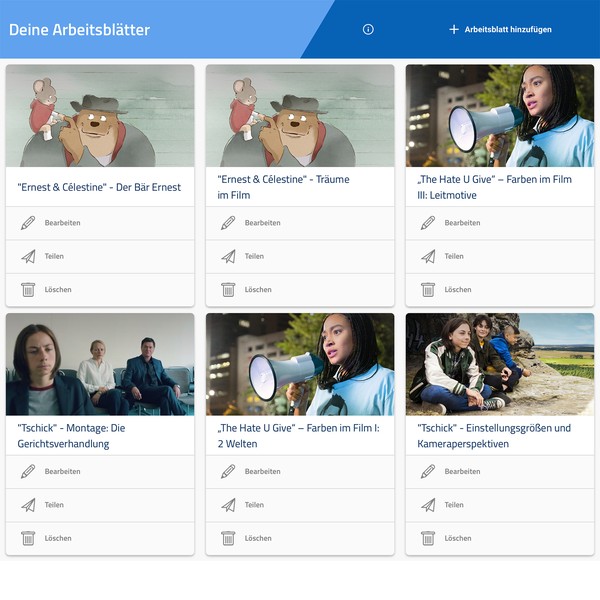Click Bearbeiten text on Farben im Film I card
Screen dimensions: 600x600
pos(262,471)
